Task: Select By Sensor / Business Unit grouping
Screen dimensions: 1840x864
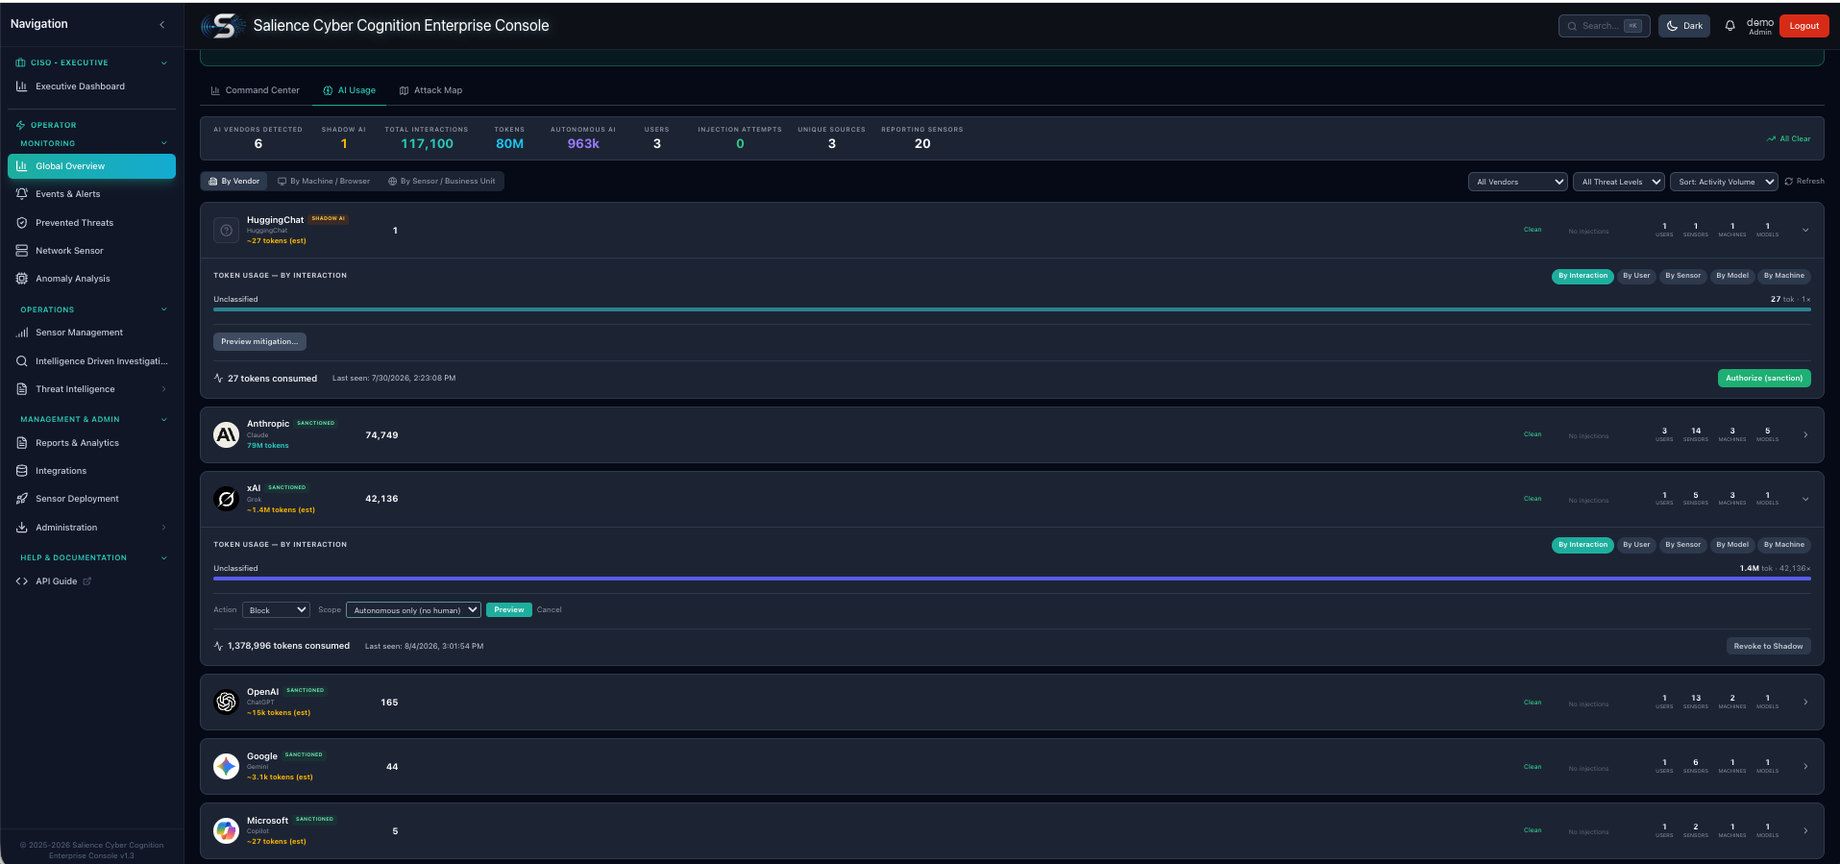Action: [441, 181]
